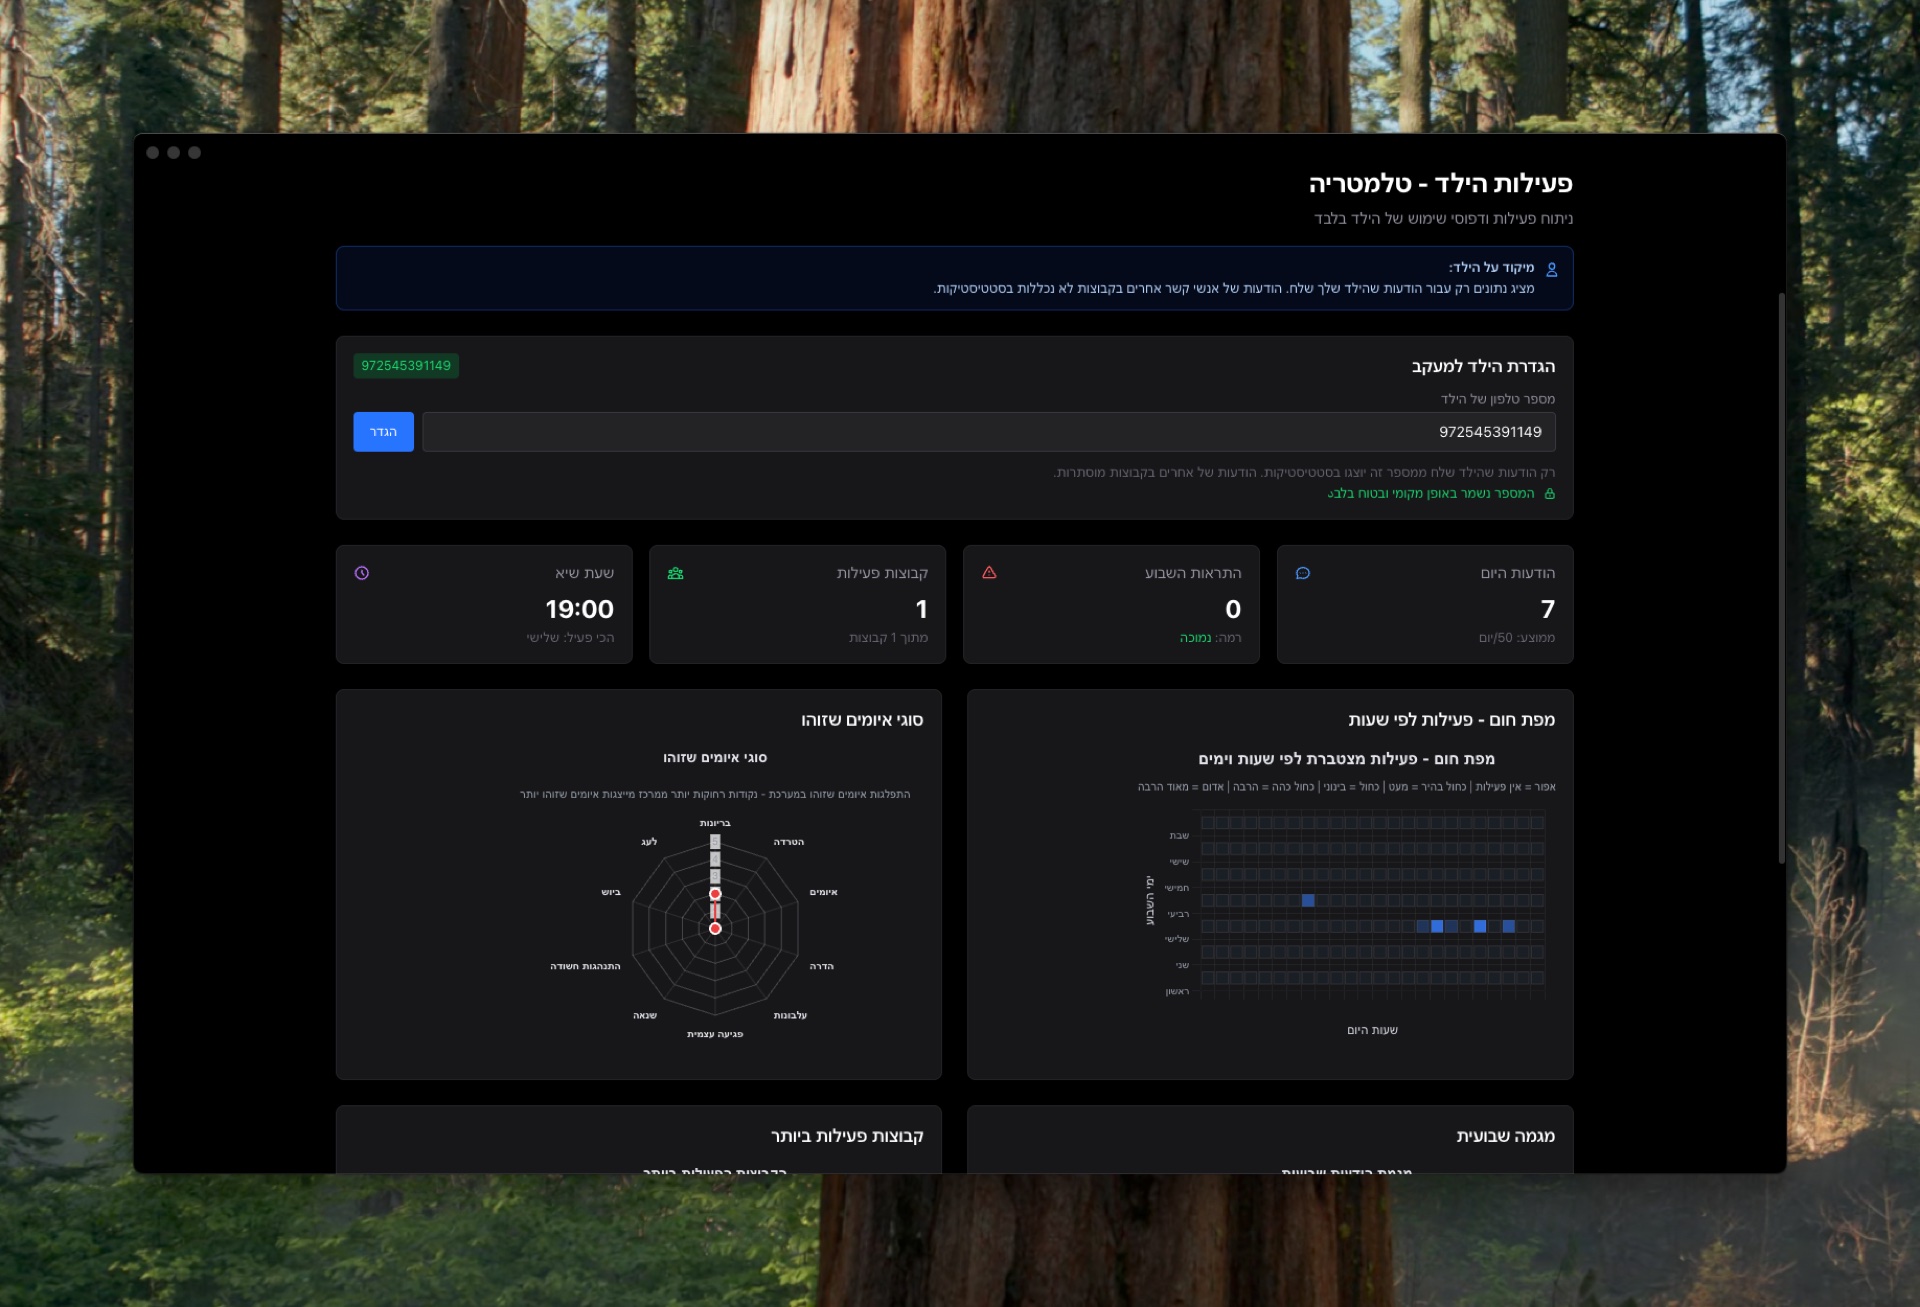1920x1307 pixels.
Task: Click the 5 scale tick on radar axis
Action: click(715, 842)
